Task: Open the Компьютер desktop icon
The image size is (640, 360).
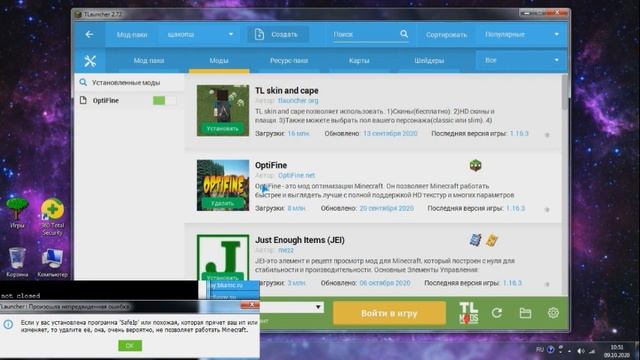Action: [x=52, y=262]
